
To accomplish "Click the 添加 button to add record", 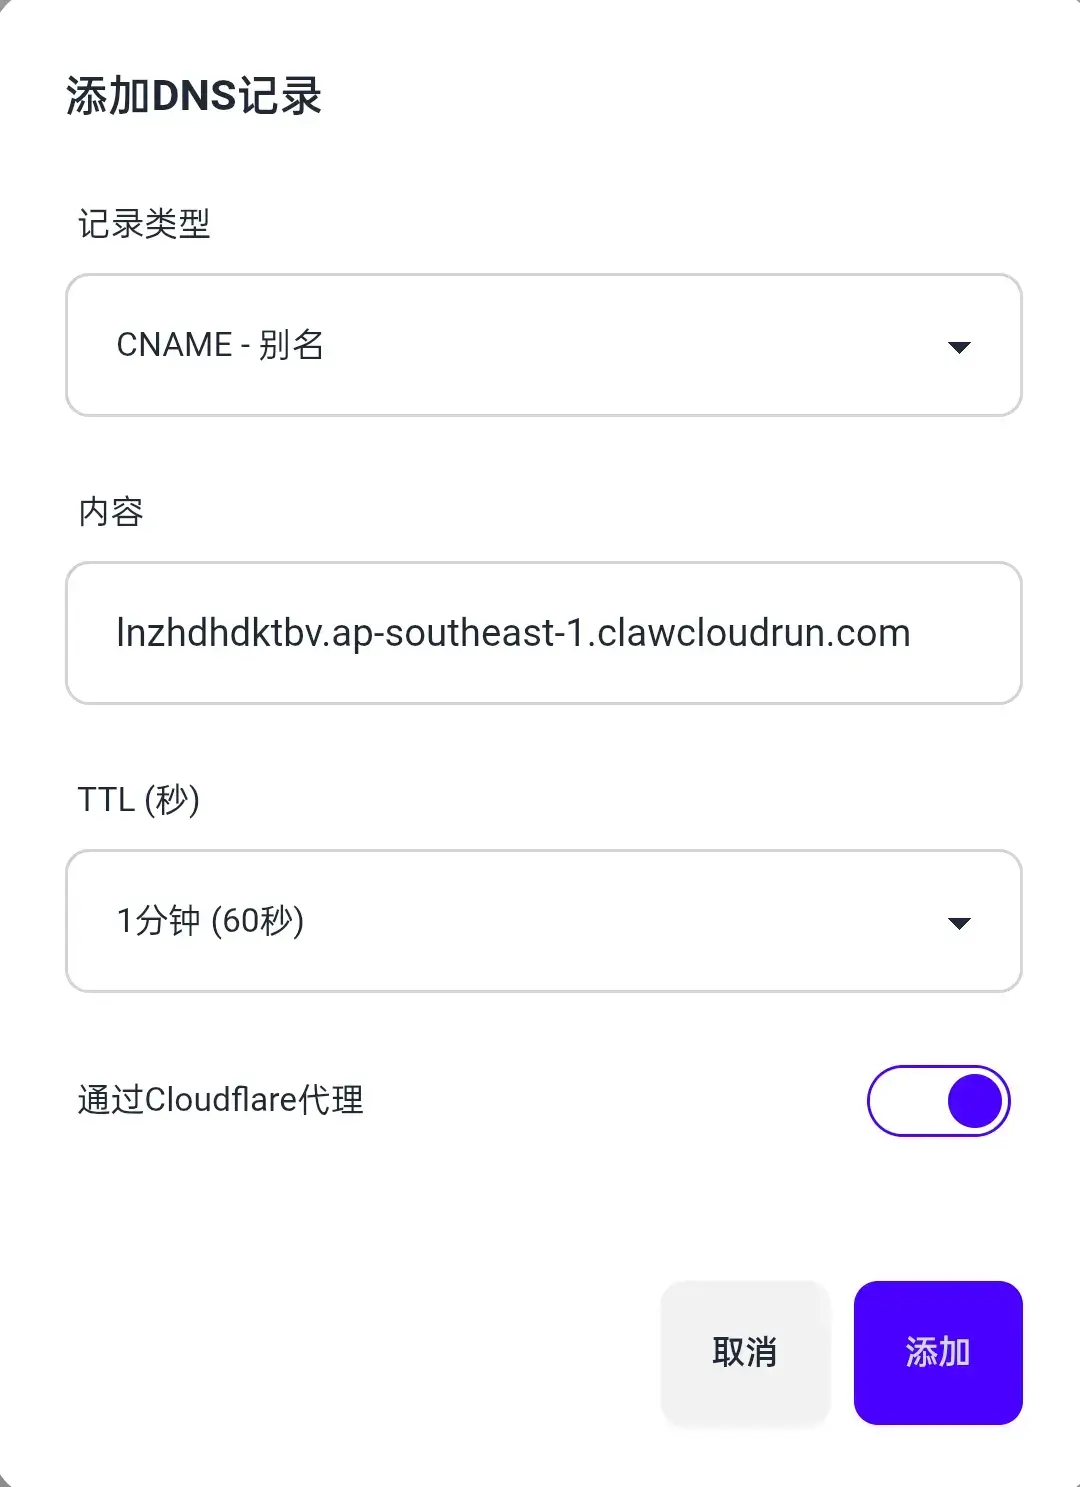I will [938, 1352].
